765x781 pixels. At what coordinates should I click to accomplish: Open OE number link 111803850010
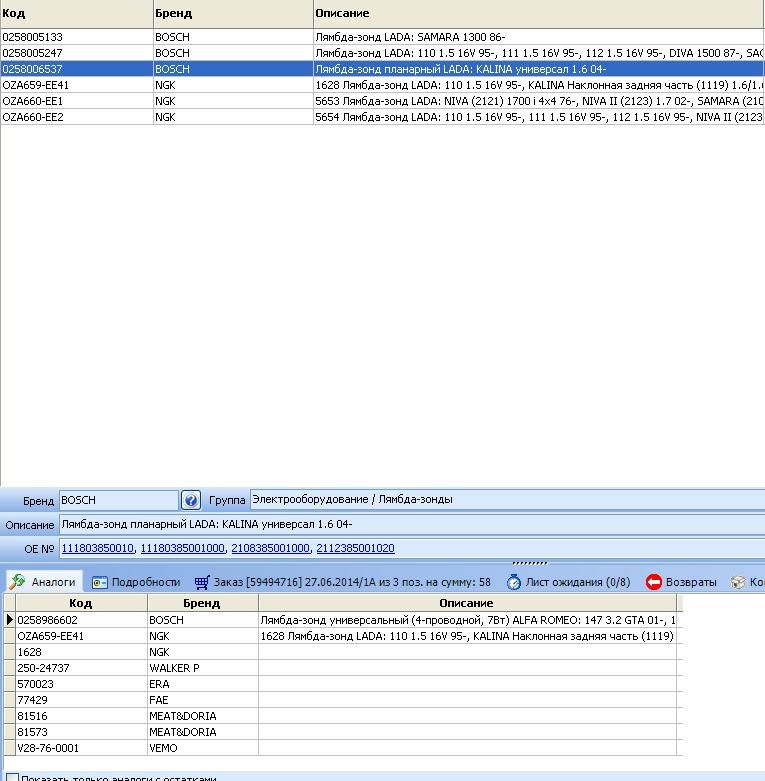[98, 548]
